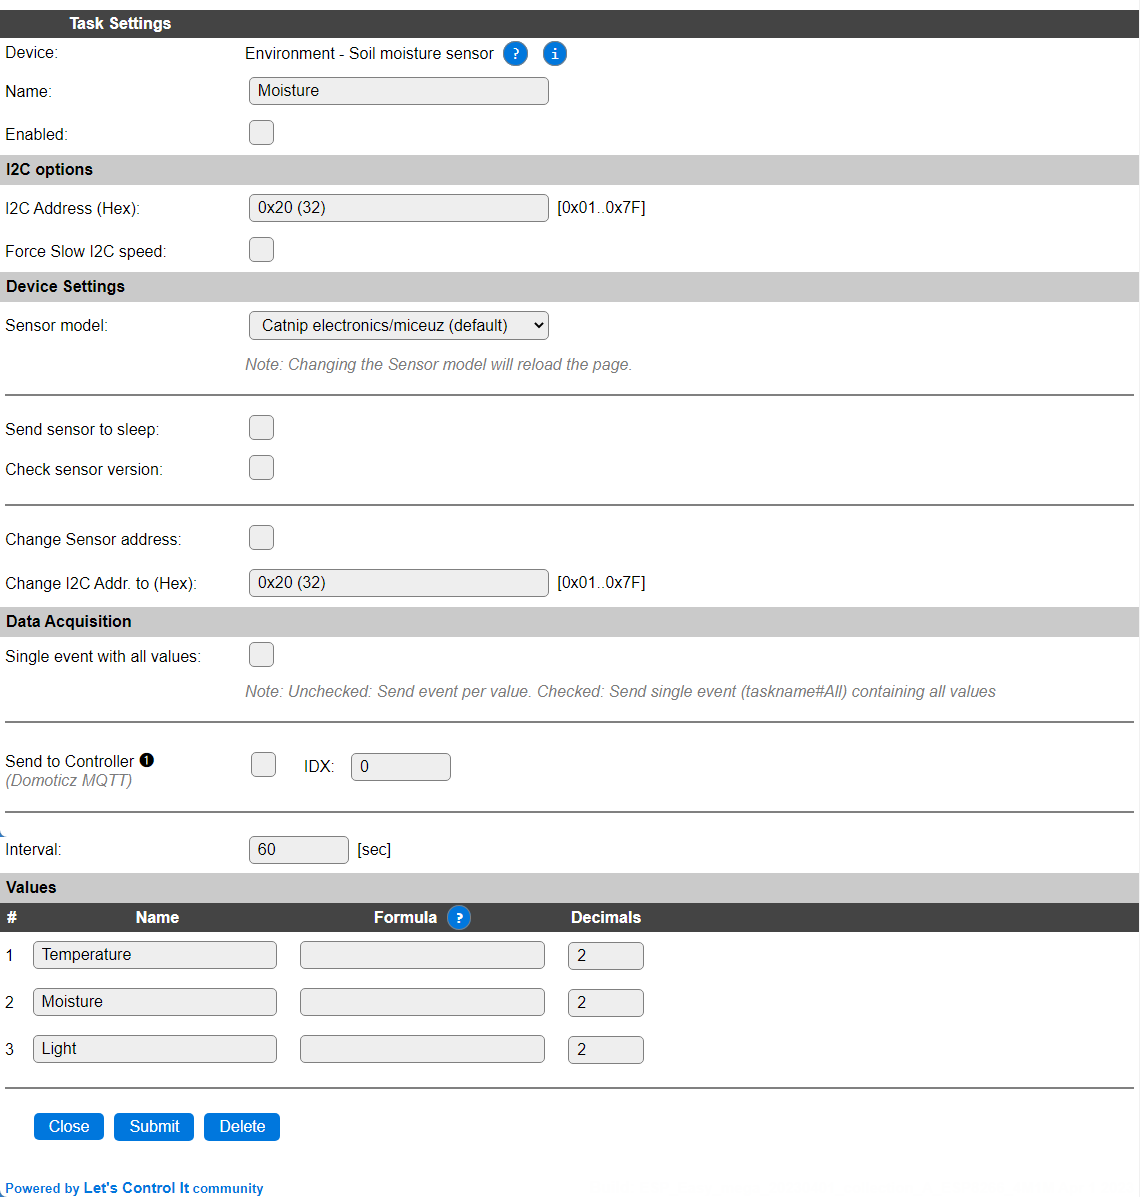Viewport: 1140px width, 1197px height.
Task: Toggle the Single event with all values checkbox
Action: click(x=261, y=654)
